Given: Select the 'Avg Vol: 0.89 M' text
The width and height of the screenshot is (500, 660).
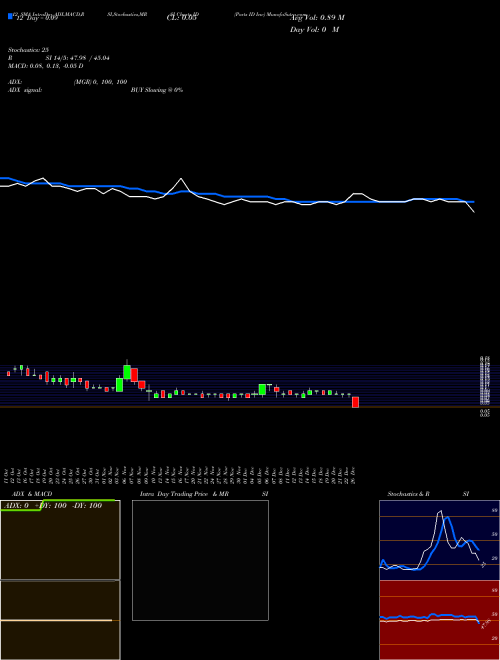Looking at the screenshot, I should 317,18.
